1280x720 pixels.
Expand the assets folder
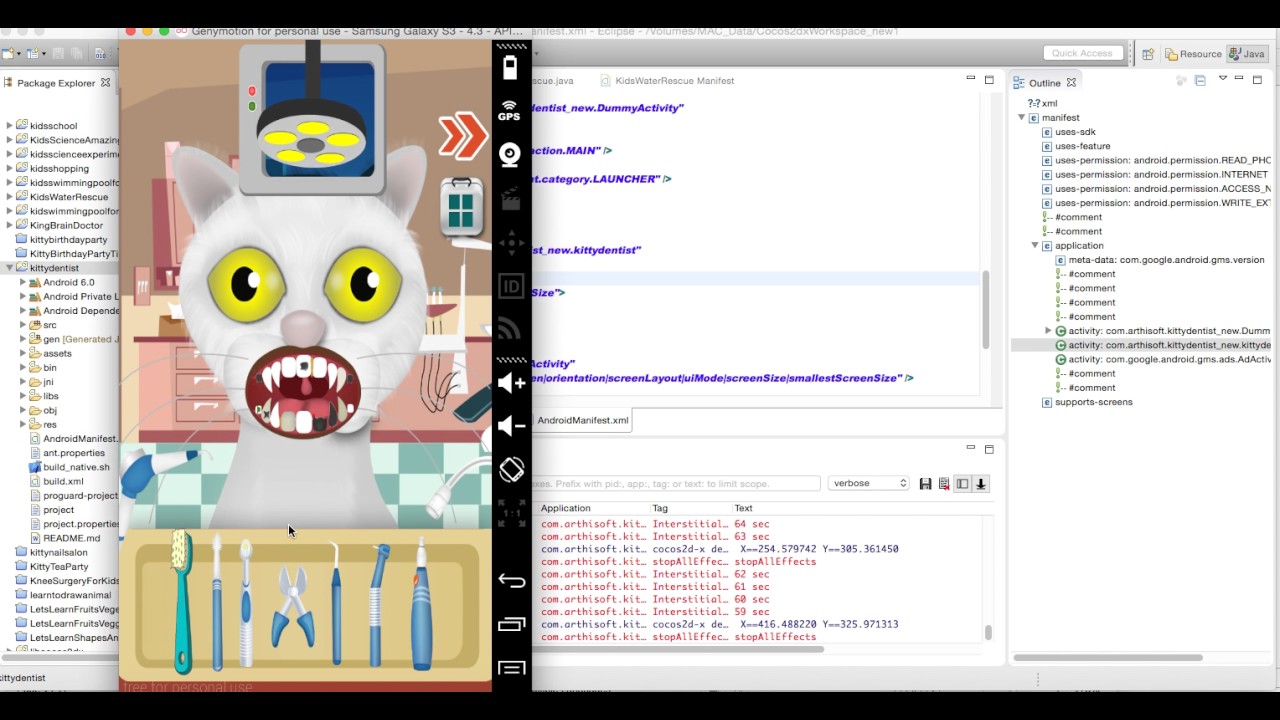23,353
